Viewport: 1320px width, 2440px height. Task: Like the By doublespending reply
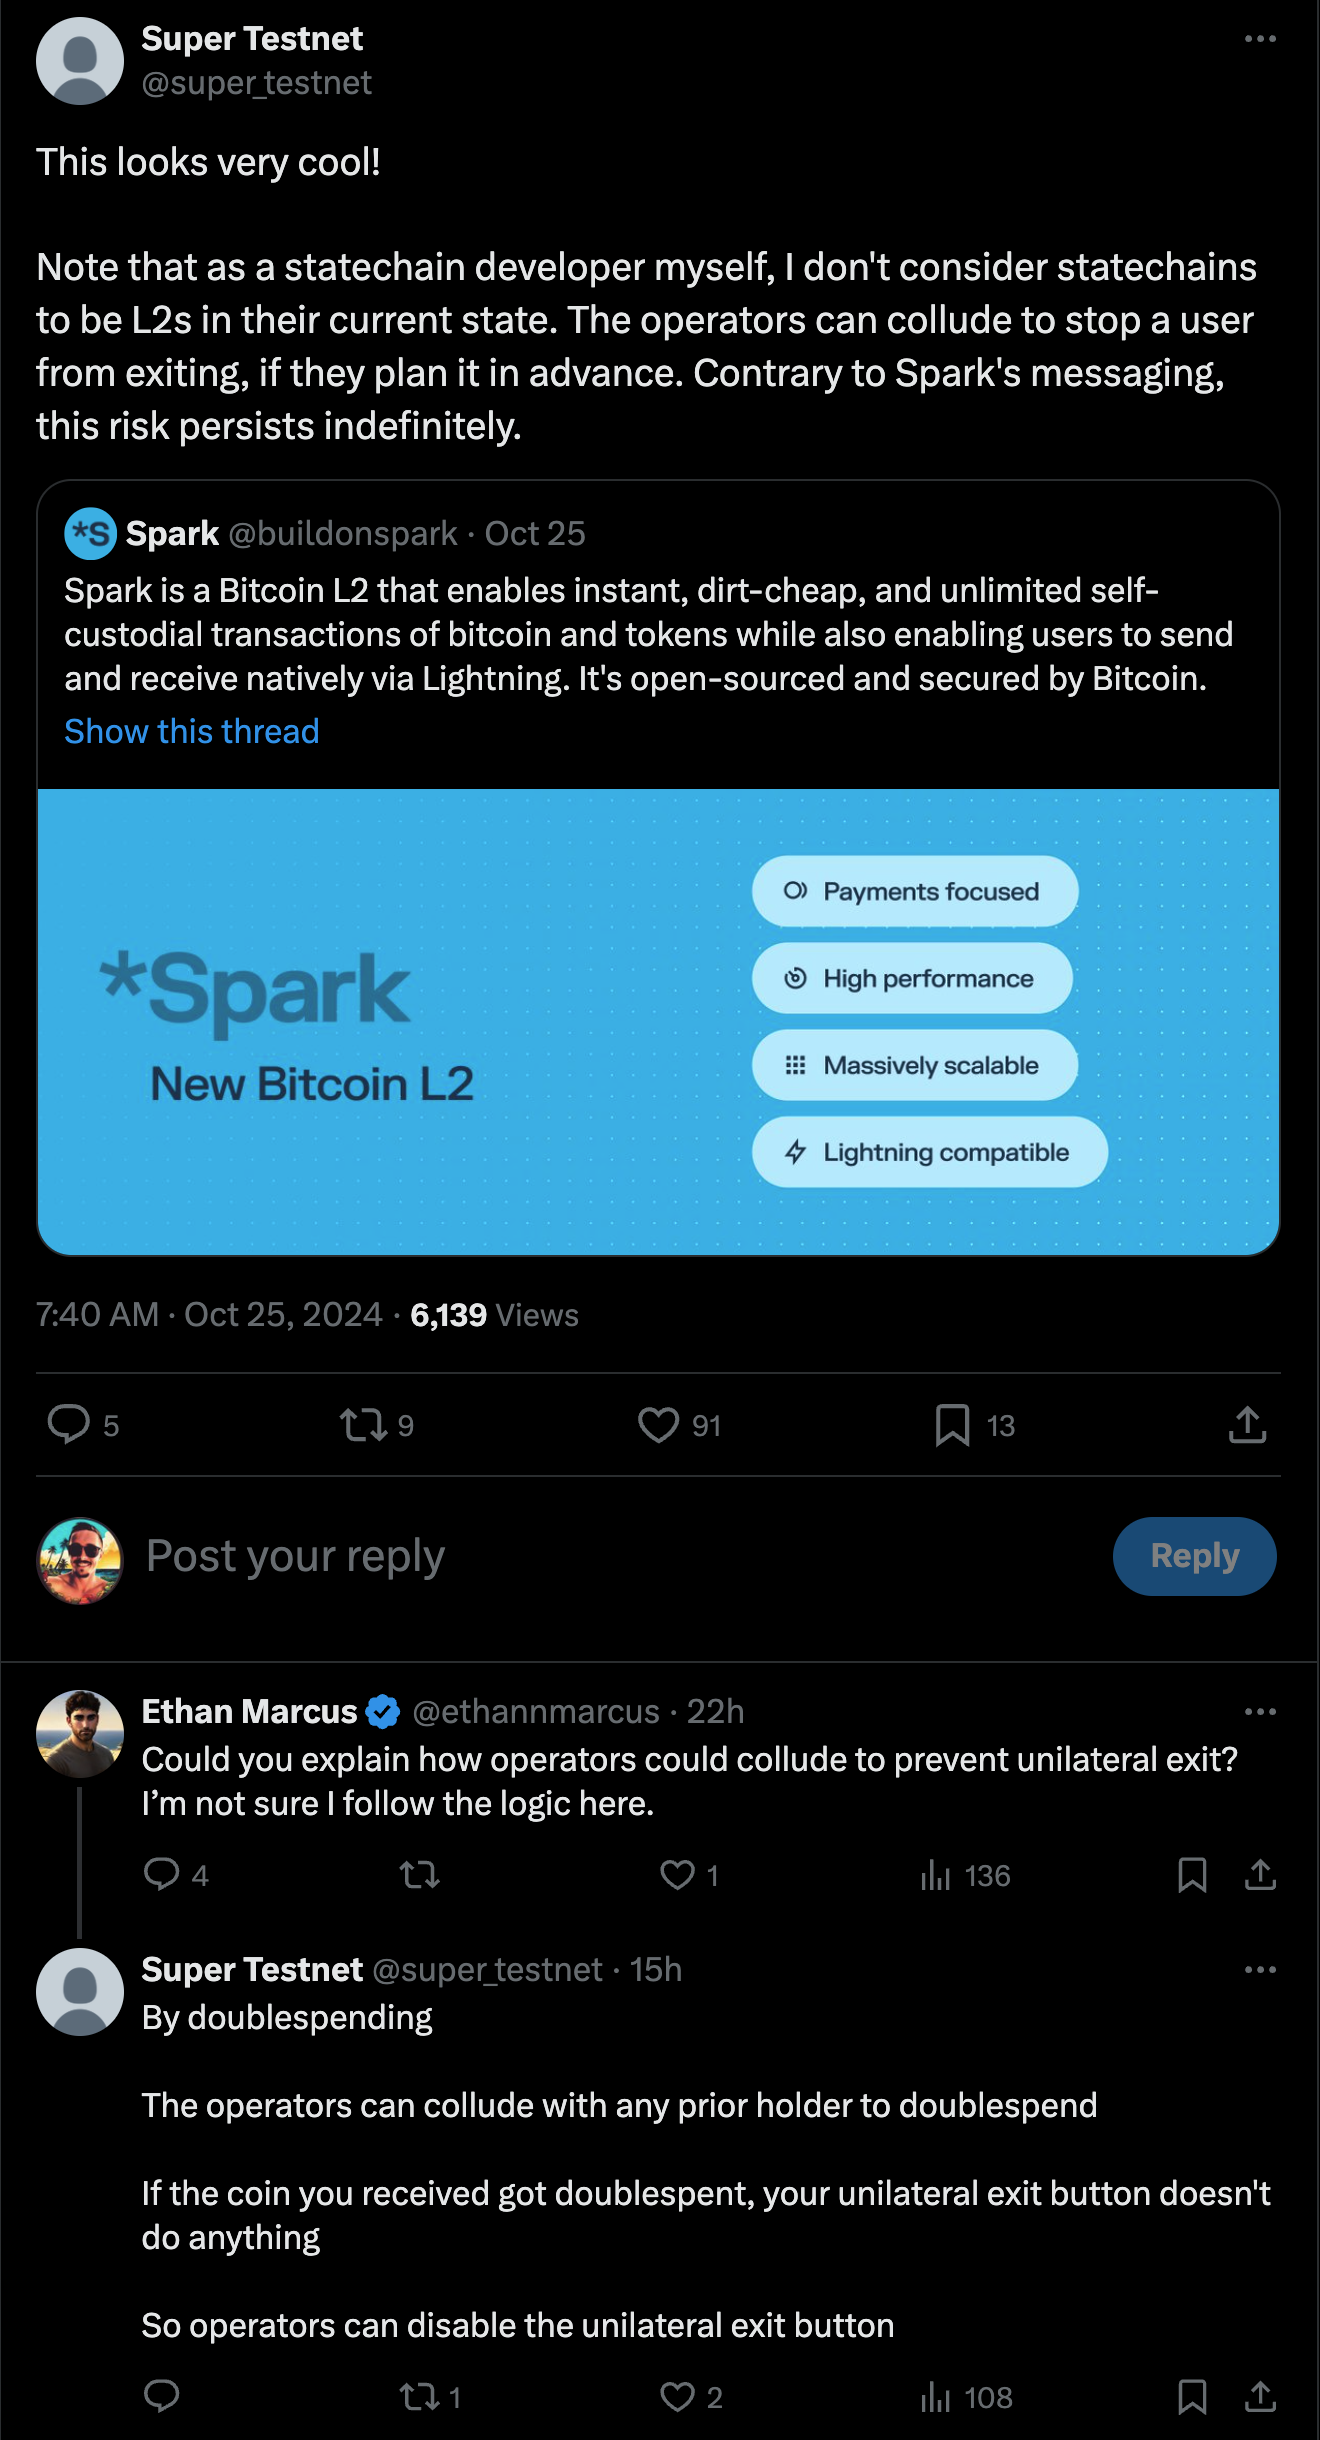tap(677, 2397)
